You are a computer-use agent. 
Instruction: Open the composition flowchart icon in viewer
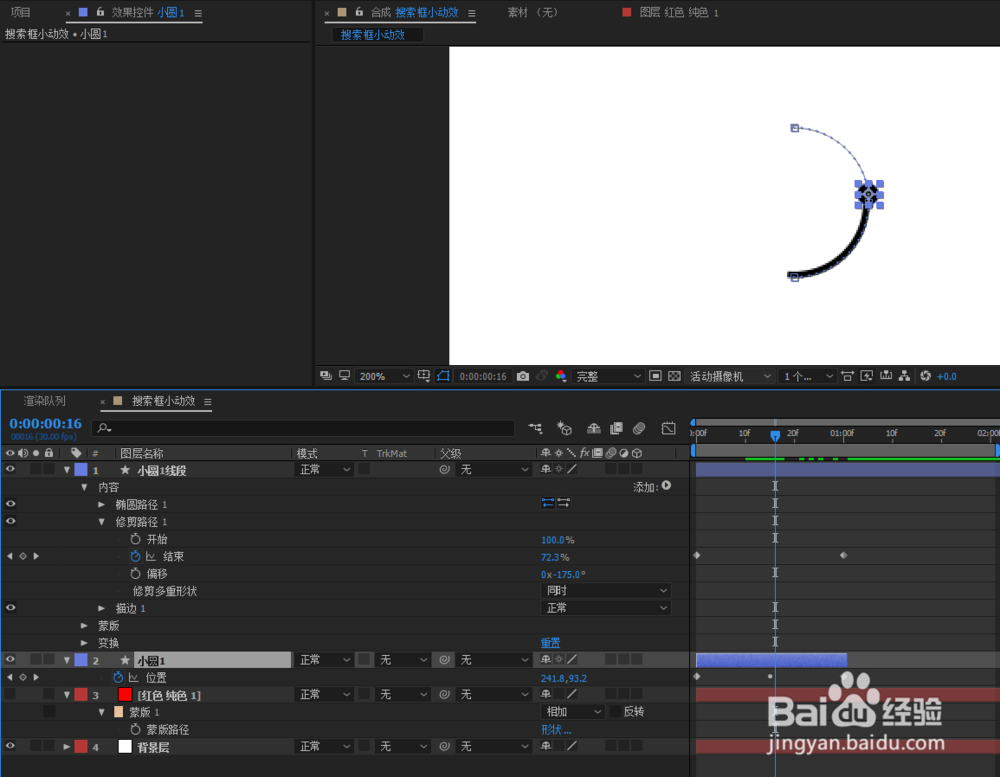coord(904,376)
